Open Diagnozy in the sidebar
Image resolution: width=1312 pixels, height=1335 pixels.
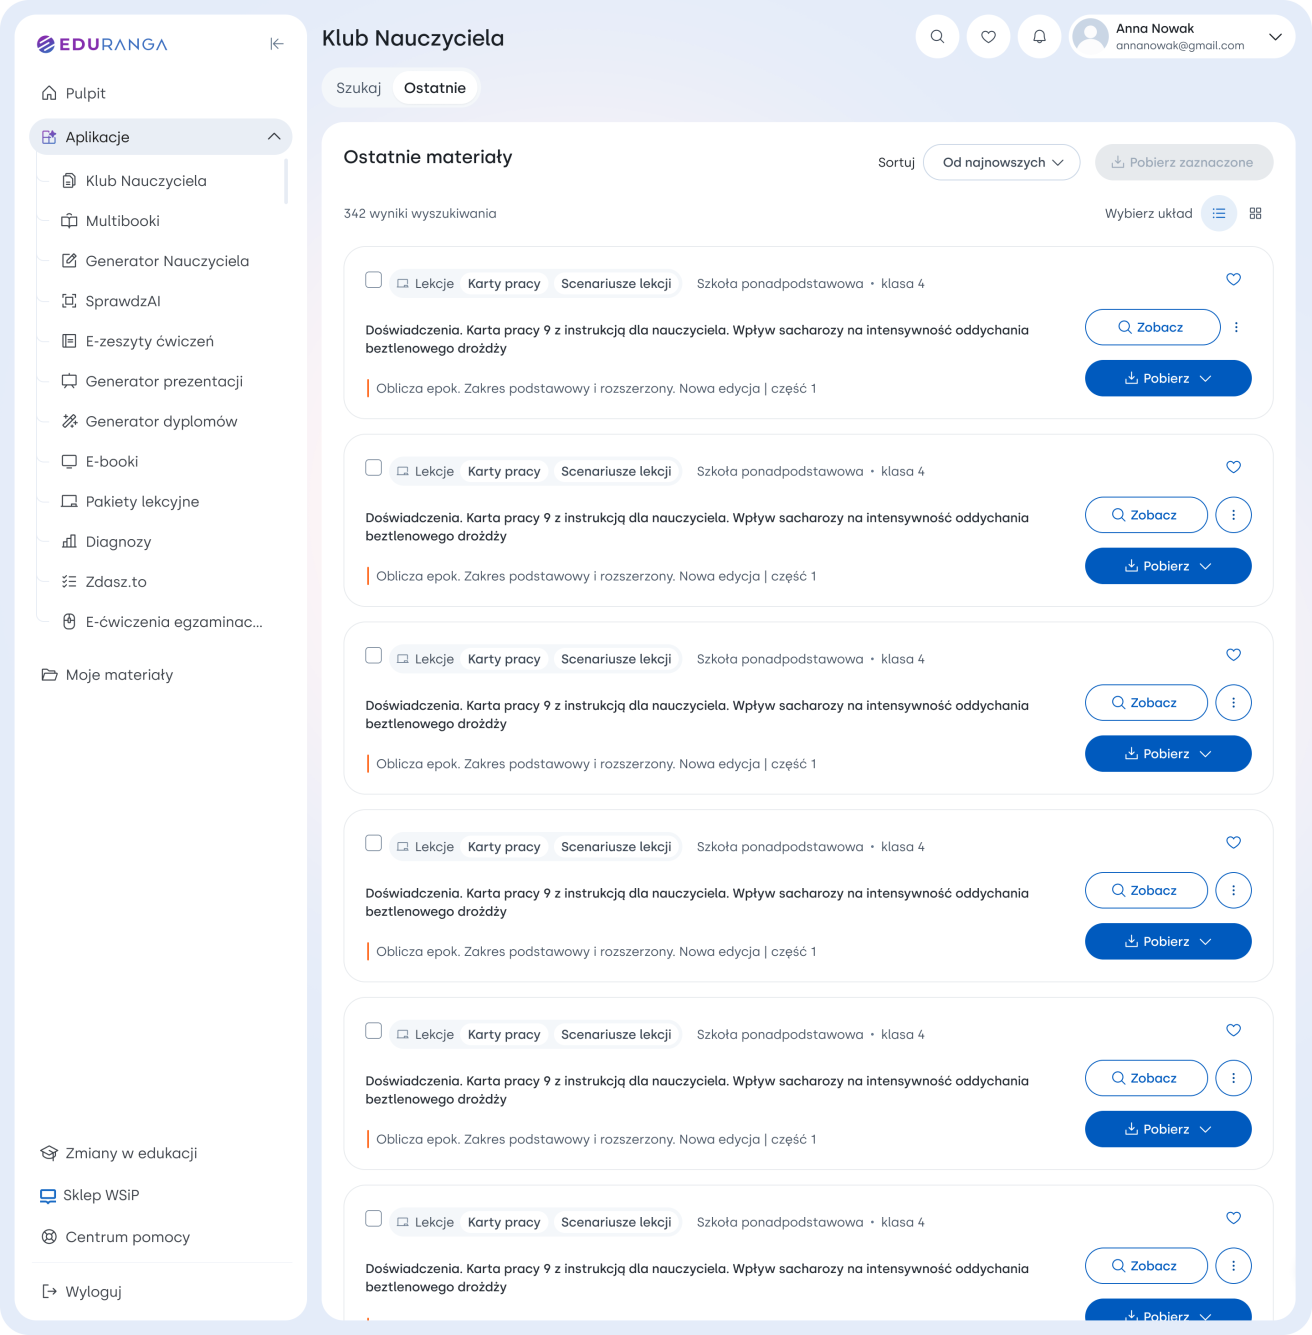tap(106, 541)
